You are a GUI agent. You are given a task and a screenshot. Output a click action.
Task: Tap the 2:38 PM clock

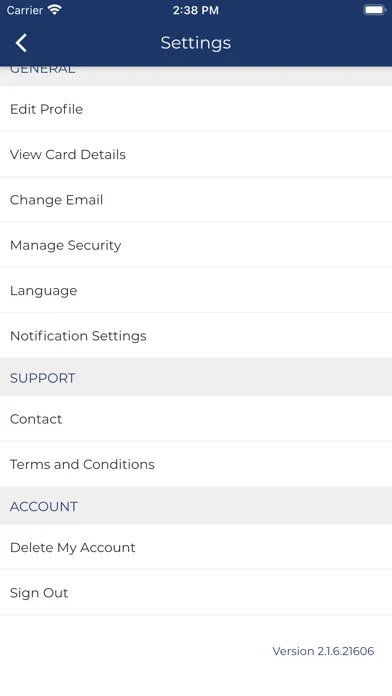pyautogui.click(x=196, y=10)
